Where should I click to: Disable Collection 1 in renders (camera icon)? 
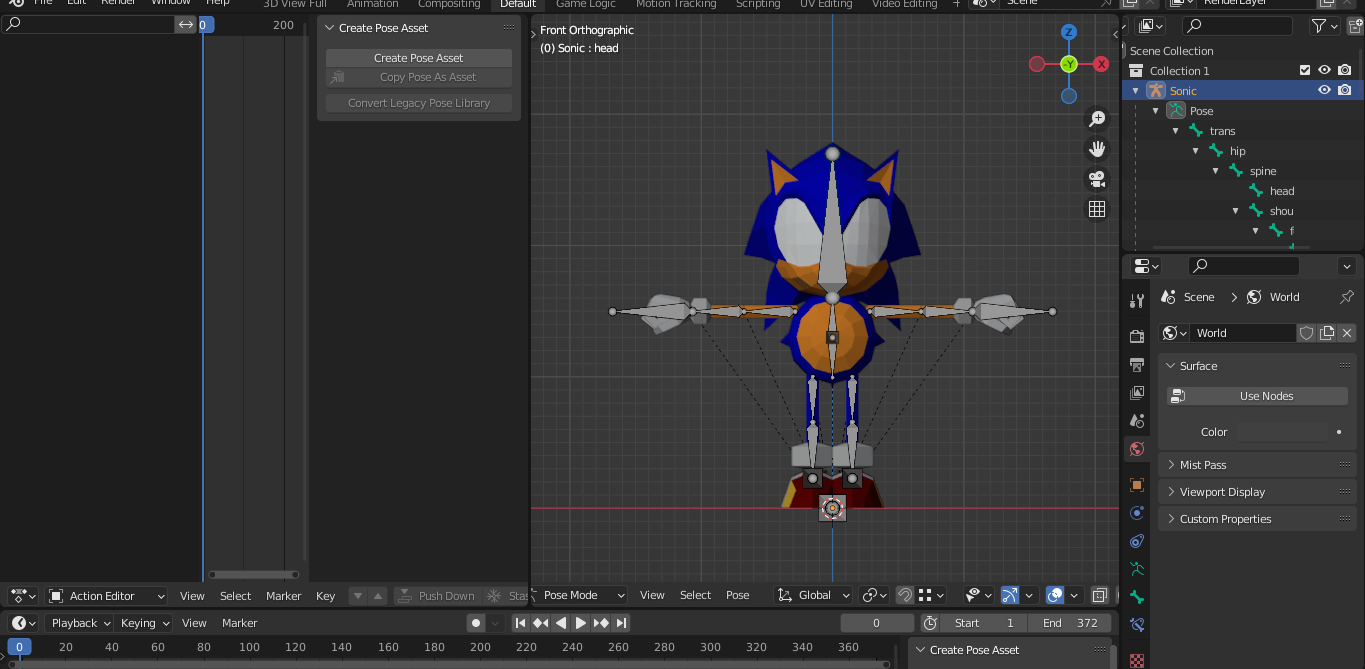pyautogui.click(x=1344, y=70)
